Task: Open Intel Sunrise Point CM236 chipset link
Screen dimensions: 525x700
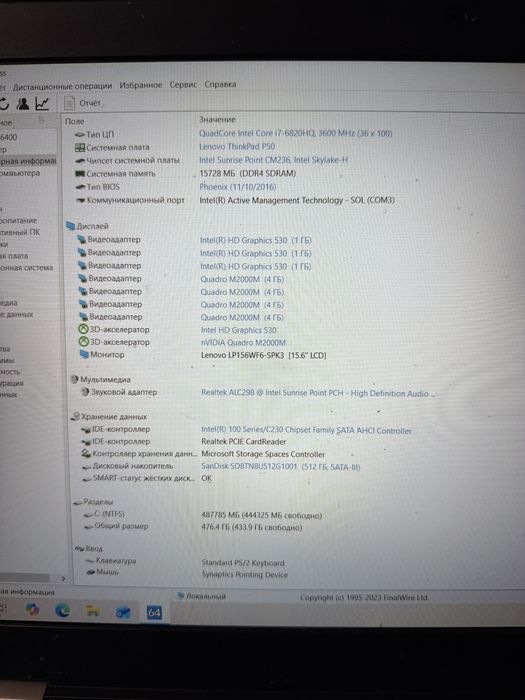Action: (x=274, y=160)
